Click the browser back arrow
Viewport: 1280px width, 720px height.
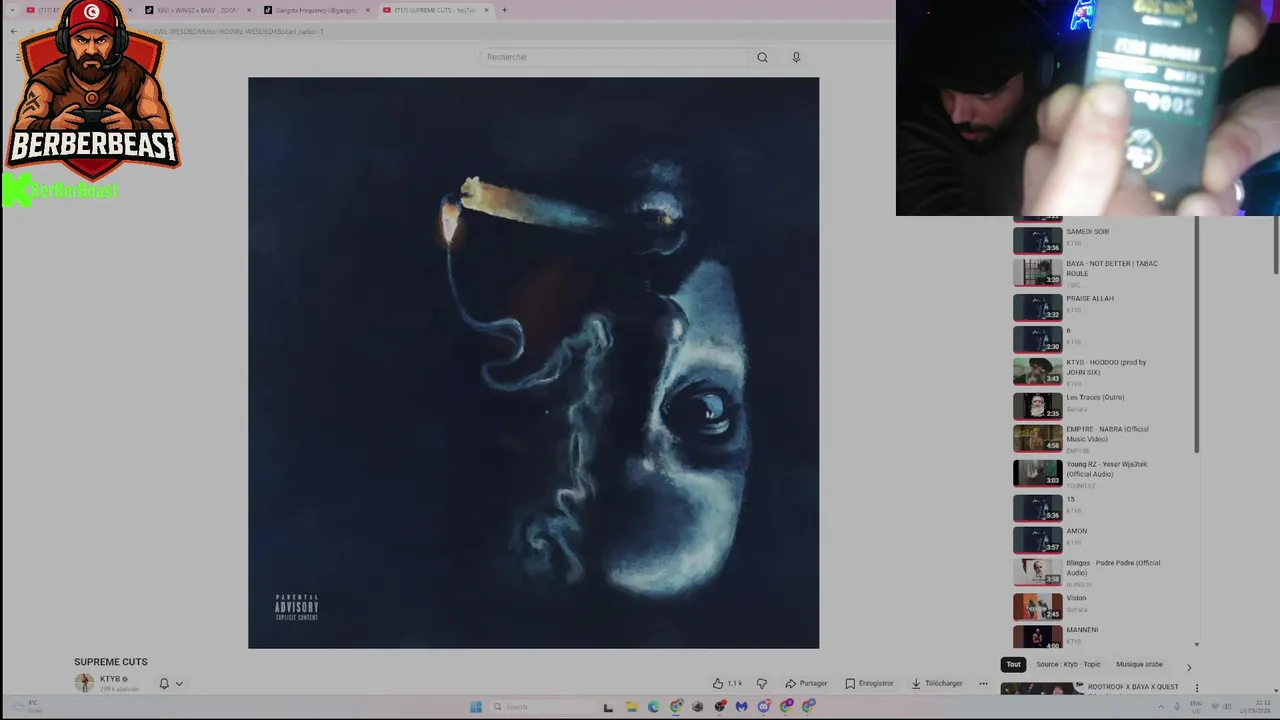(14, 31)
